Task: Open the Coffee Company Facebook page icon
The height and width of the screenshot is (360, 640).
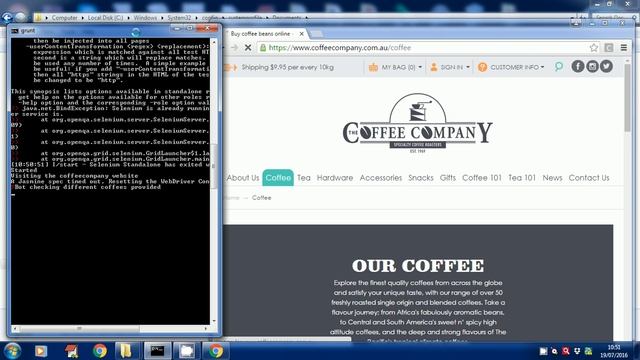Action: [578, 66]
